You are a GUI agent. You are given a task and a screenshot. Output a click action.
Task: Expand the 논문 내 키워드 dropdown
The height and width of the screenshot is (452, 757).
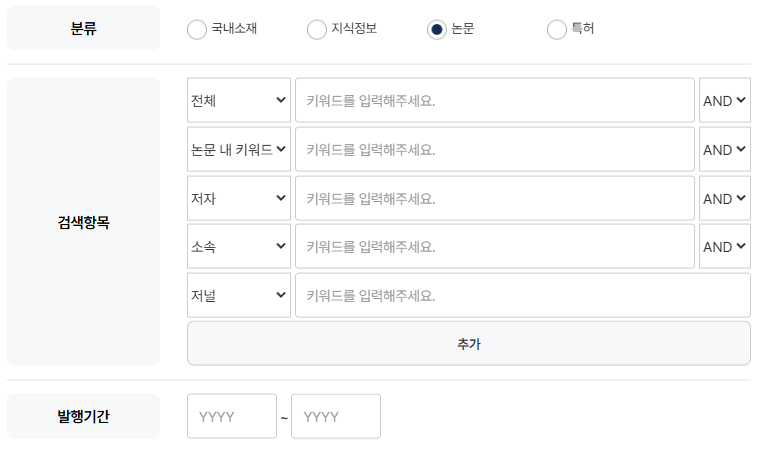pyautogui.click(x=239, y=149)
